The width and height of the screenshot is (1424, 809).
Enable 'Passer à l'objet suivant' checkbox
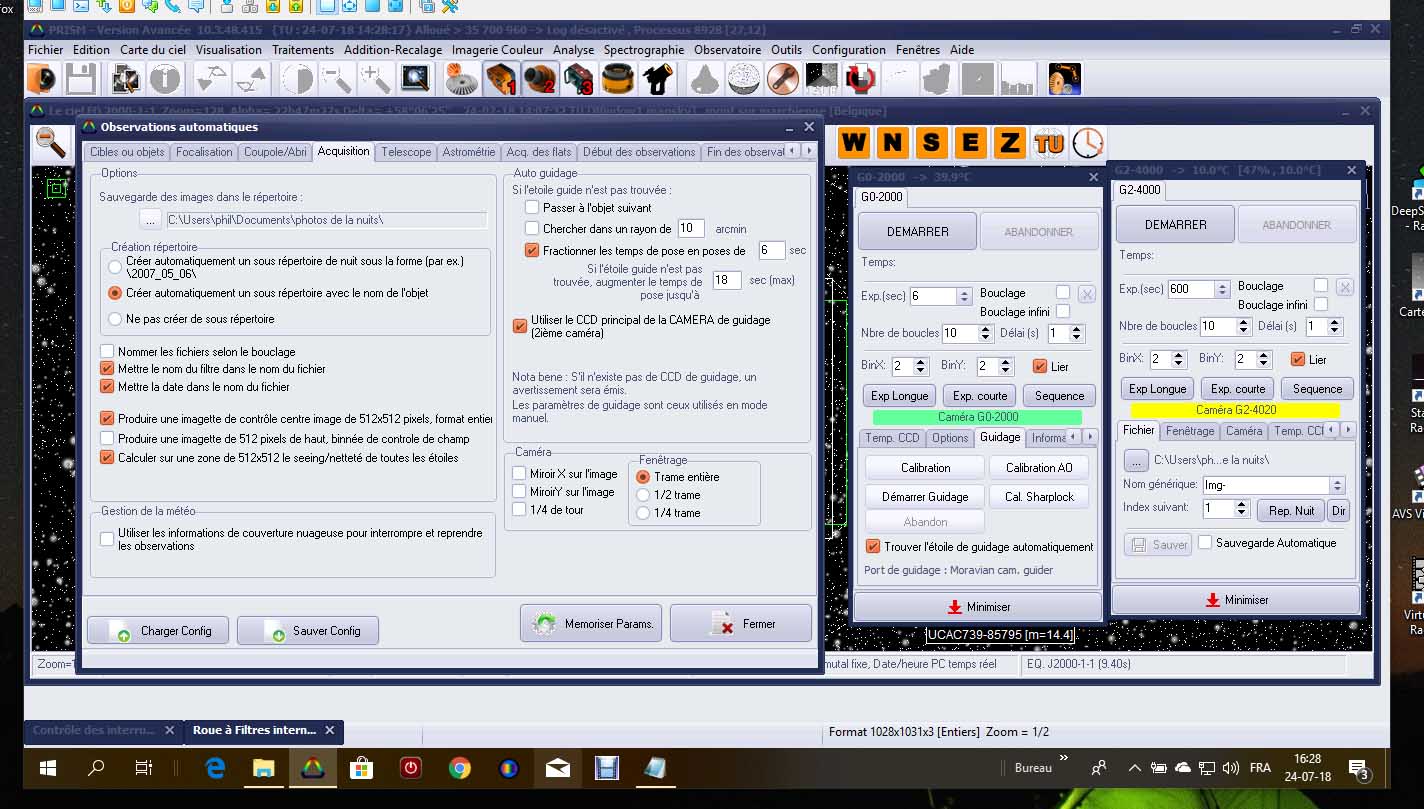coord(532,207)
